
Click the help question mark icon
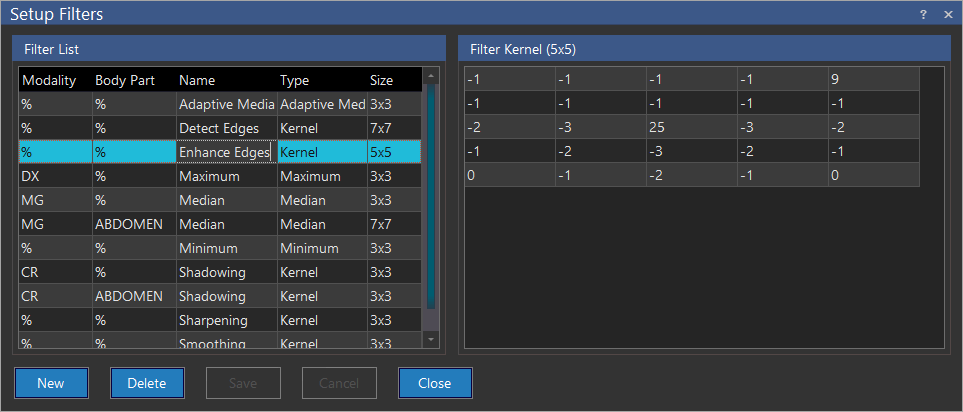[x=923, y=14]
